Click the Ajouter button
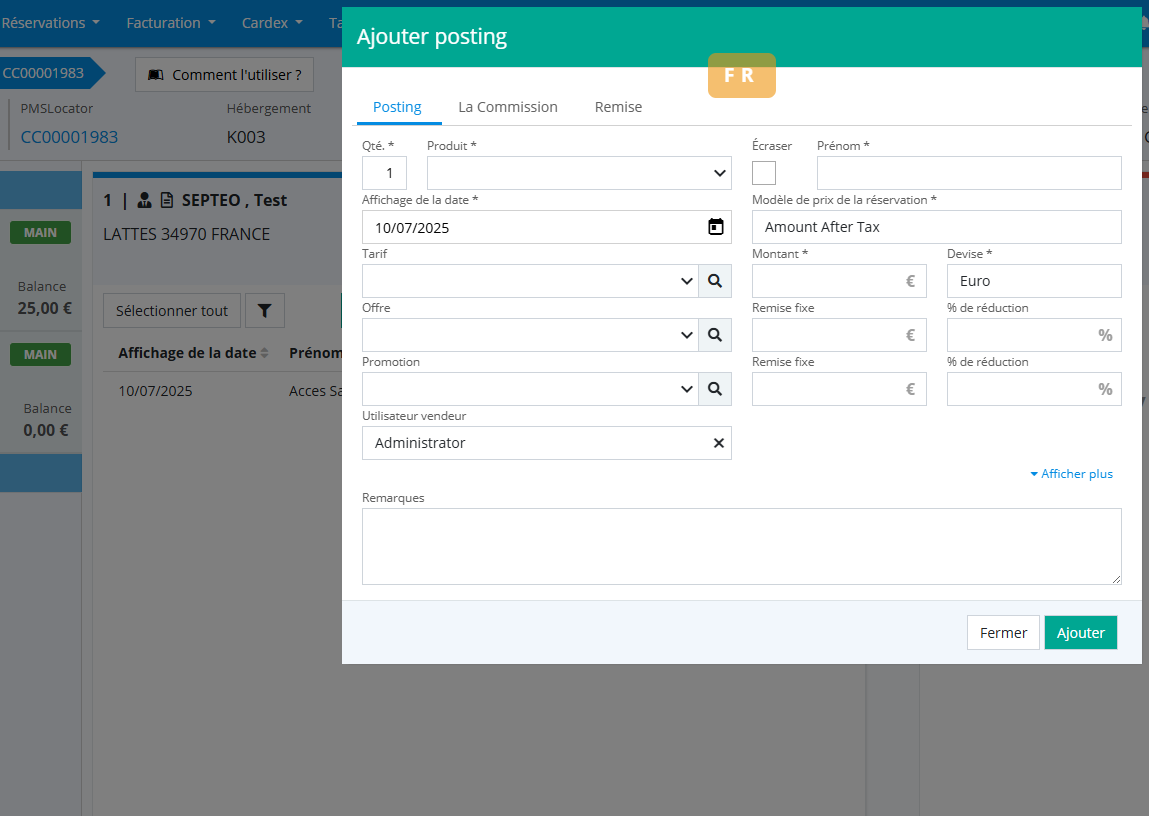Image resolution: width=1149 pixels, height=816 pixels. coord(1080,633)
